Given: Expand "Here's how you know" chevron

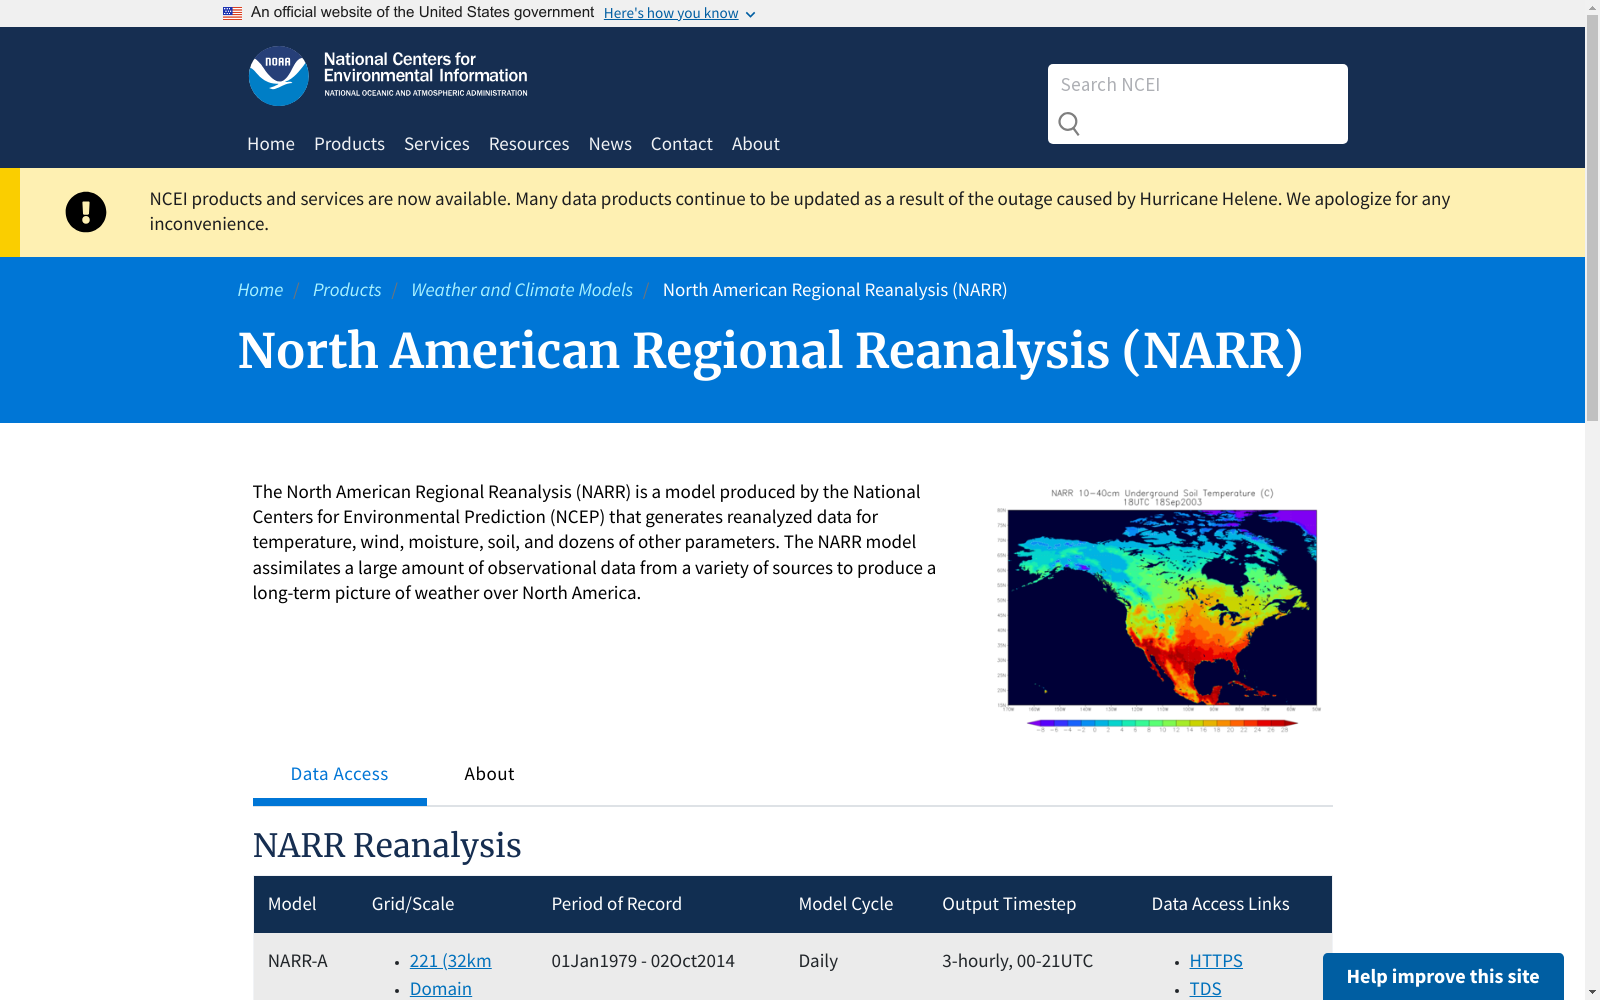Looking at the screenshot, I should click(750, 14).
